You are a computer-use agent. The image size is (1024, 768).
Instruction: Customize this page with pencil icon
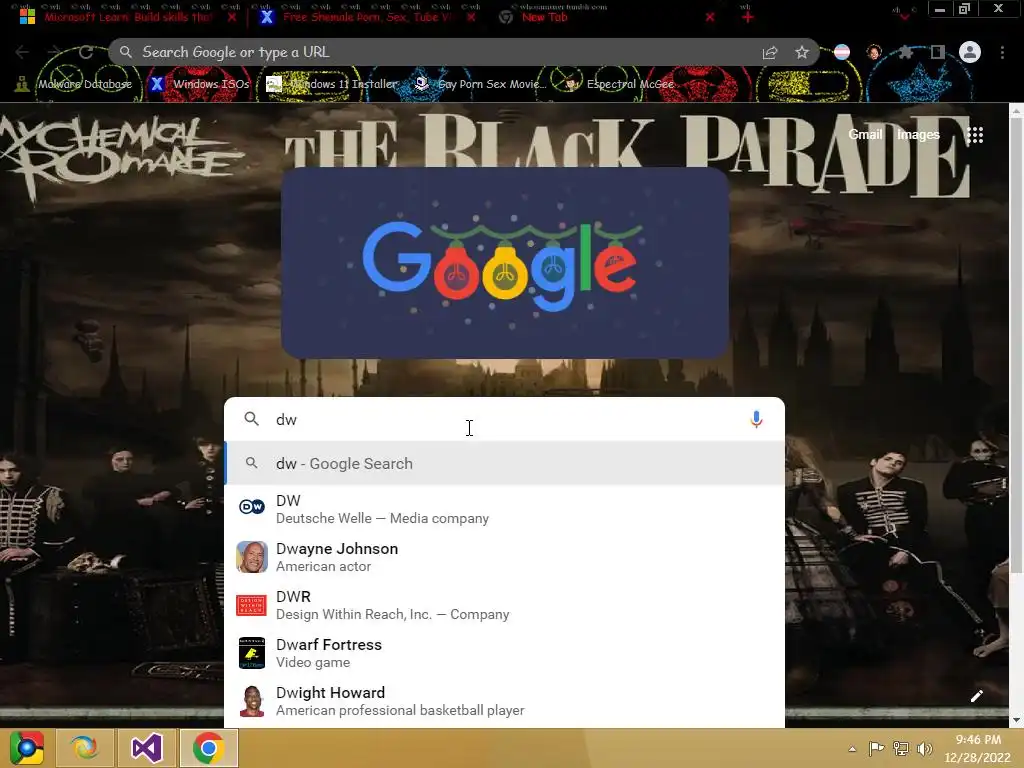point(976,696)
